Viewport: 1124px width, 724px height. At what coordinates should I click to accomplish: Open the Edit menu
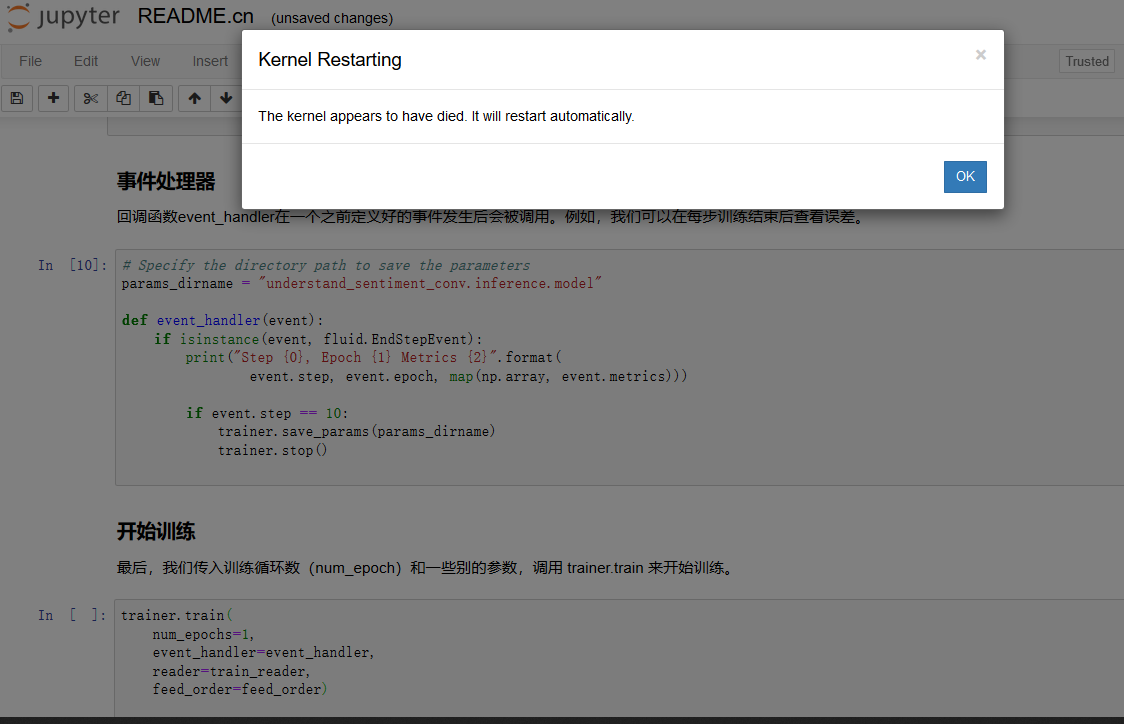(85, 61)
